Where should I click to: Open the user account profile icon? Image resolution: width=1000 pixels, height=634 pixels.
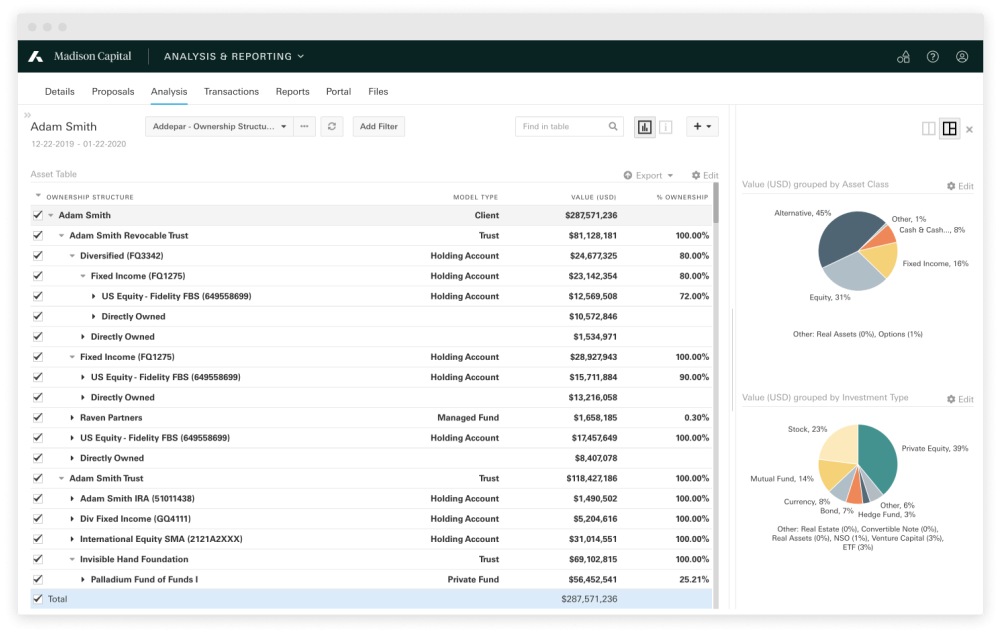(962, 57)
